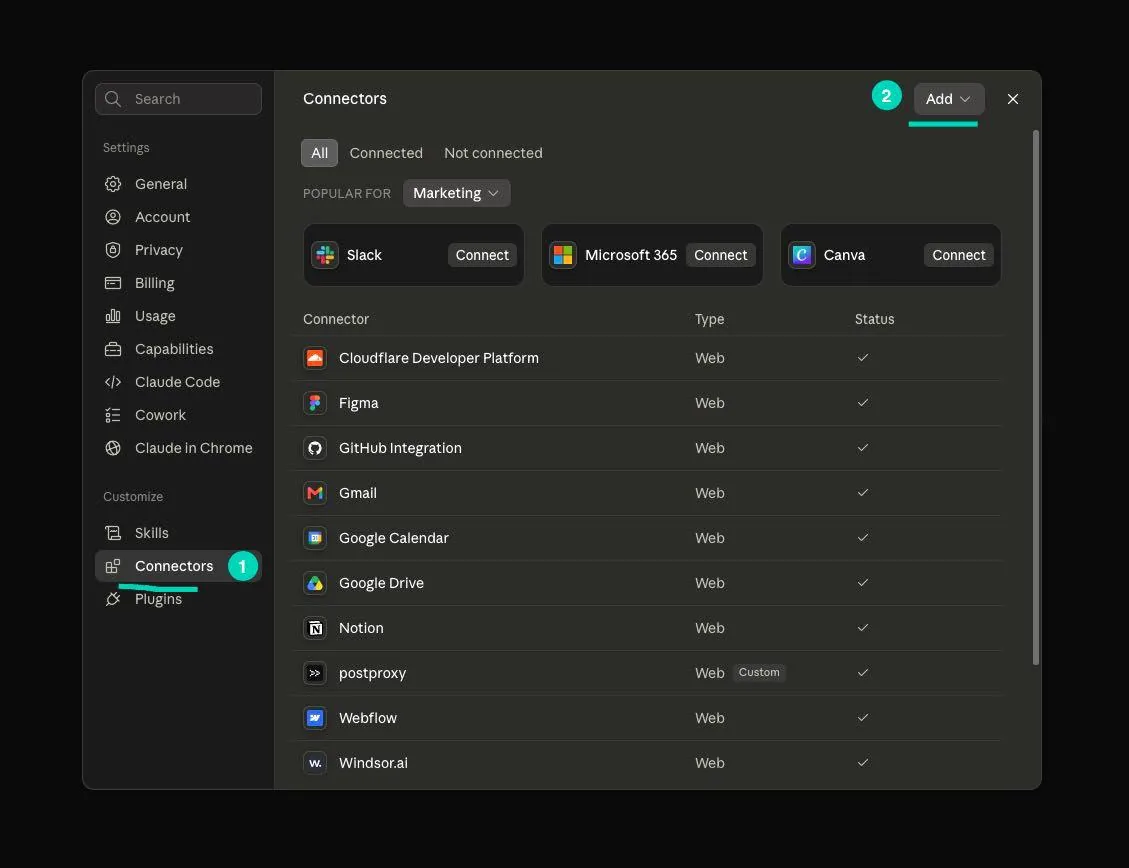The image size is (1129, 868).
Task: Click the postproxy logo icon
Action: point(315,673)
